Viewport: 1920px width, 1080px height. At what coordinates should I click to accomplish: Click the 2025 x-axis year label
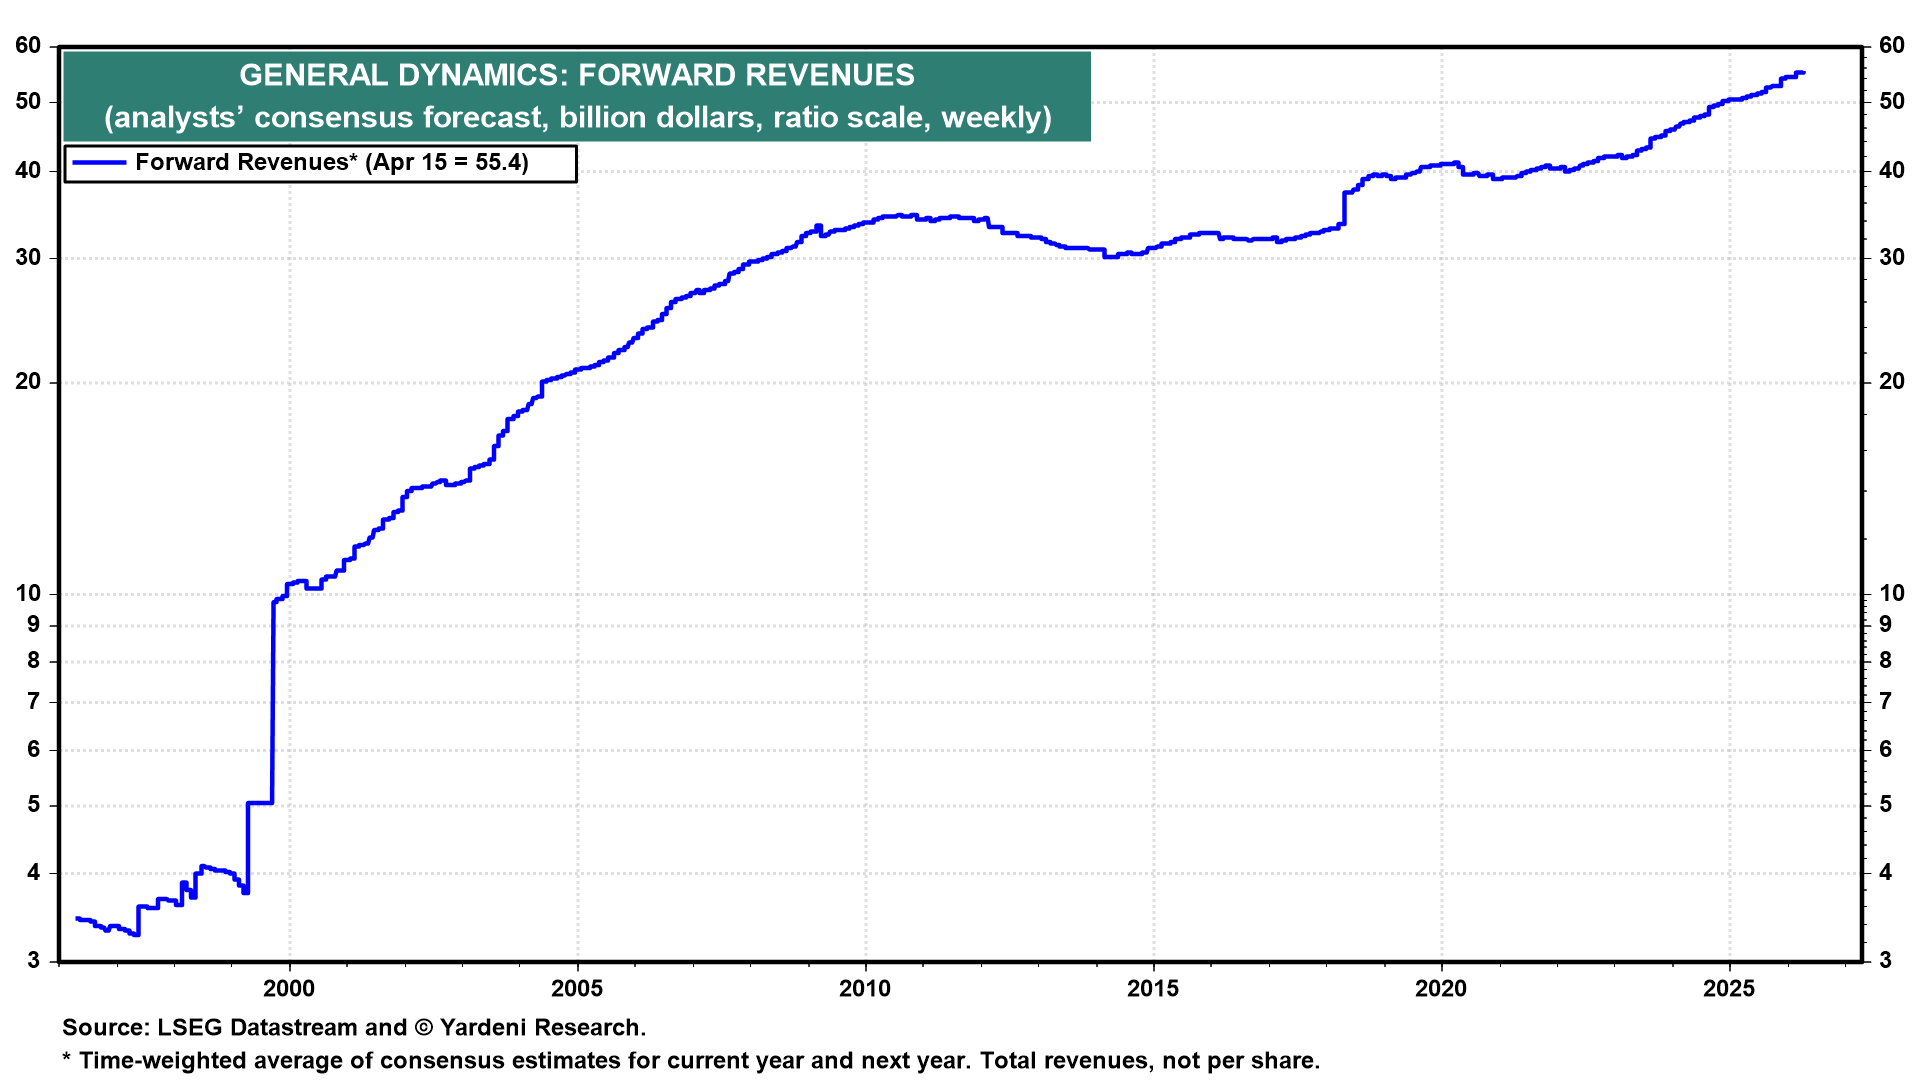tap(1729, 989)
